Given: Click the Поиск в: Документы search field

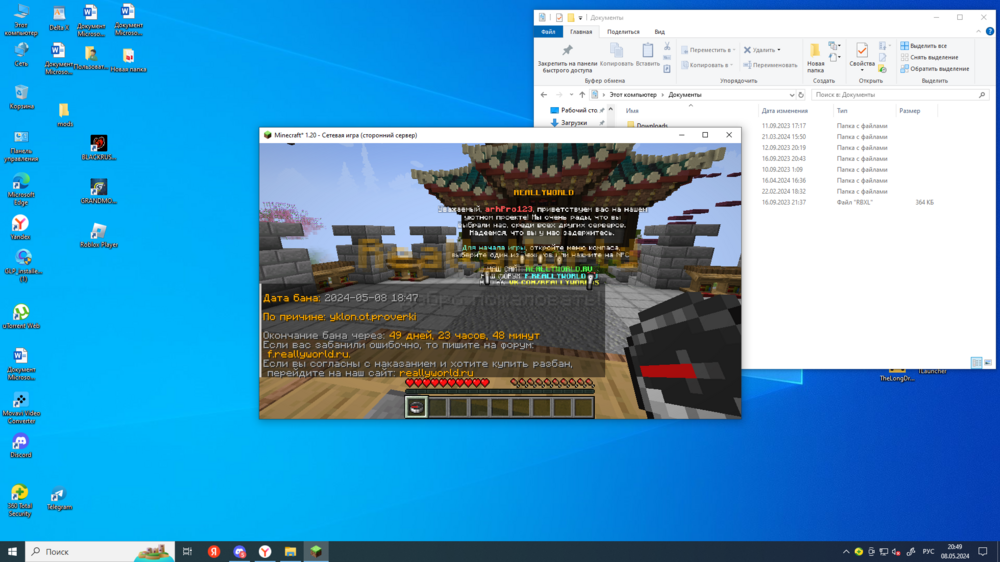Looking at the screenshot, I should 899,95.
